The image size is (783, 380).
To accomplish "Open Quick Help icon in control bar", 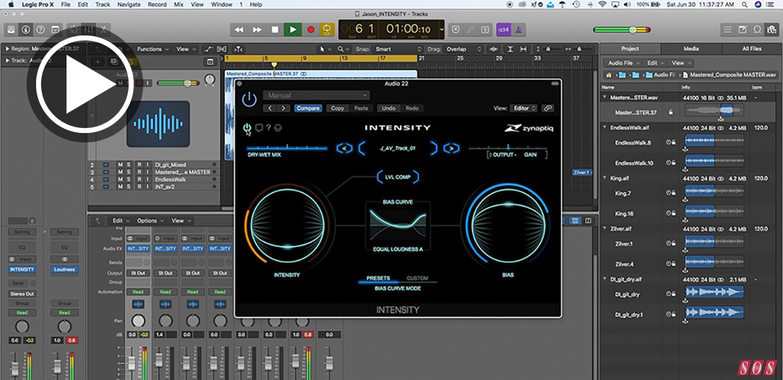I will point(40,29).
